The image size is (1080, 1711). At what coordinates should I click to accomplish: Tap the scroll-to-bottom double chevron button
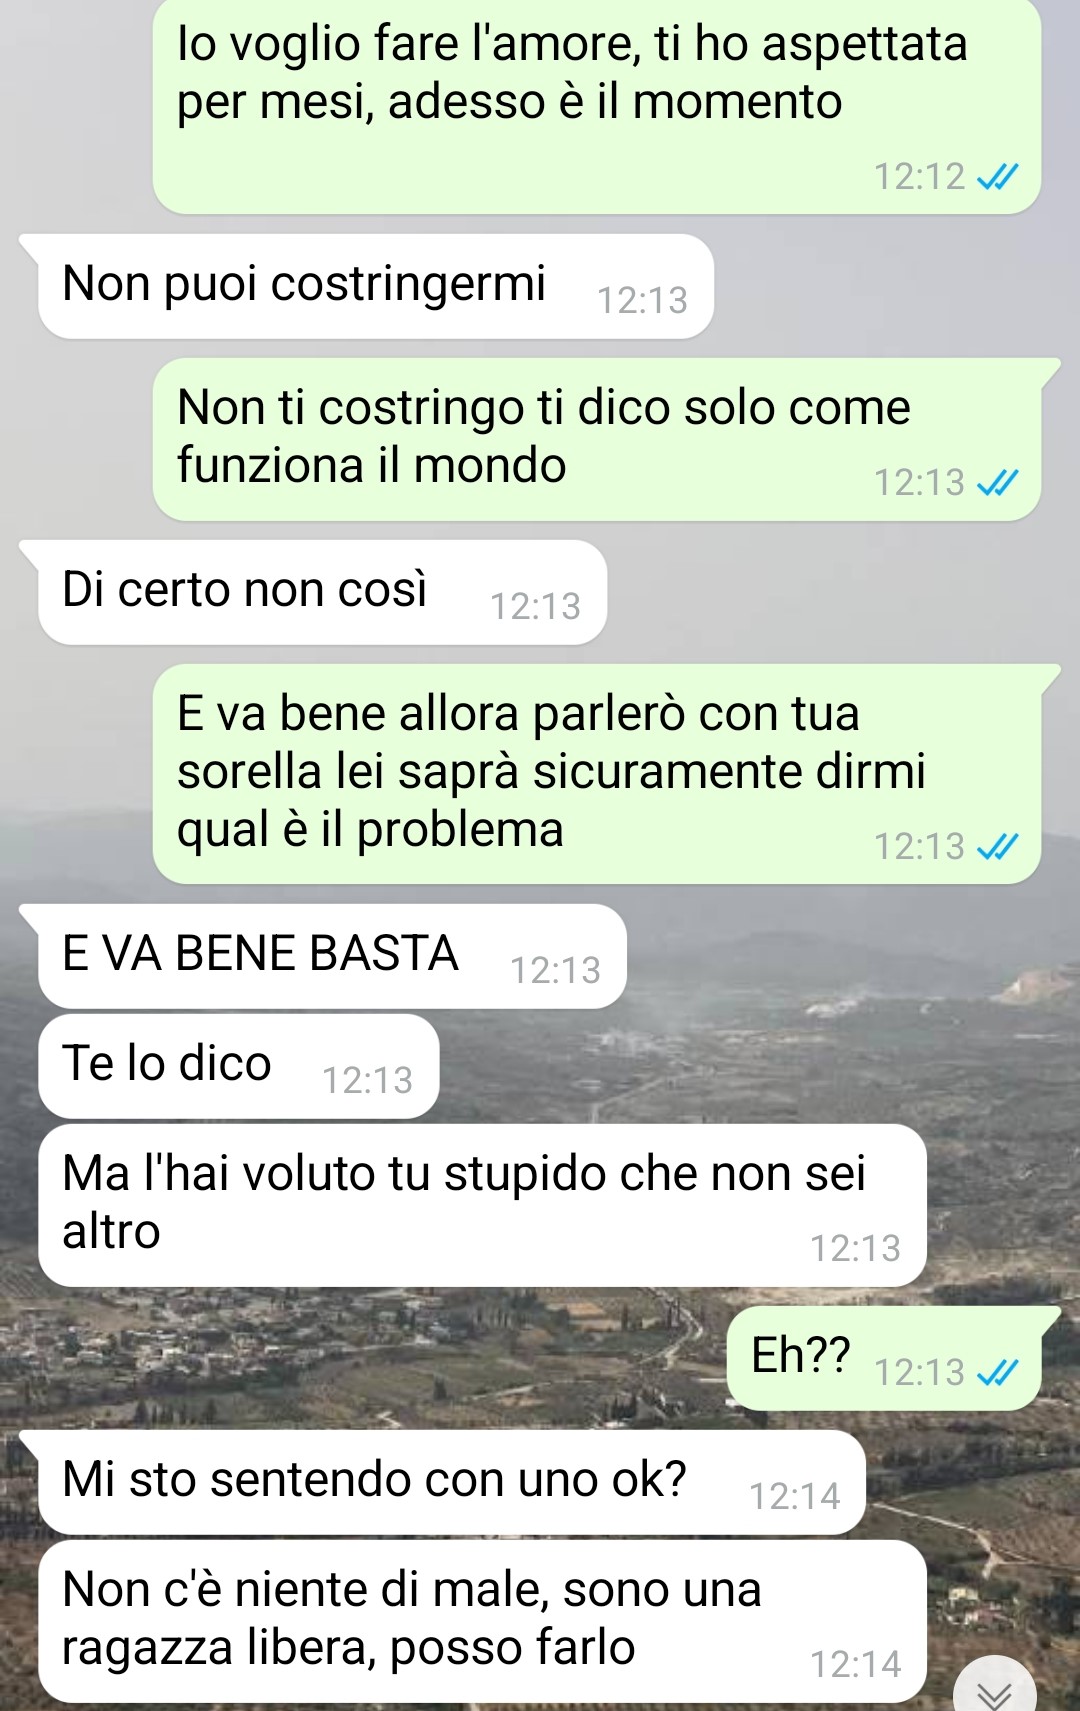[994, 1692]
